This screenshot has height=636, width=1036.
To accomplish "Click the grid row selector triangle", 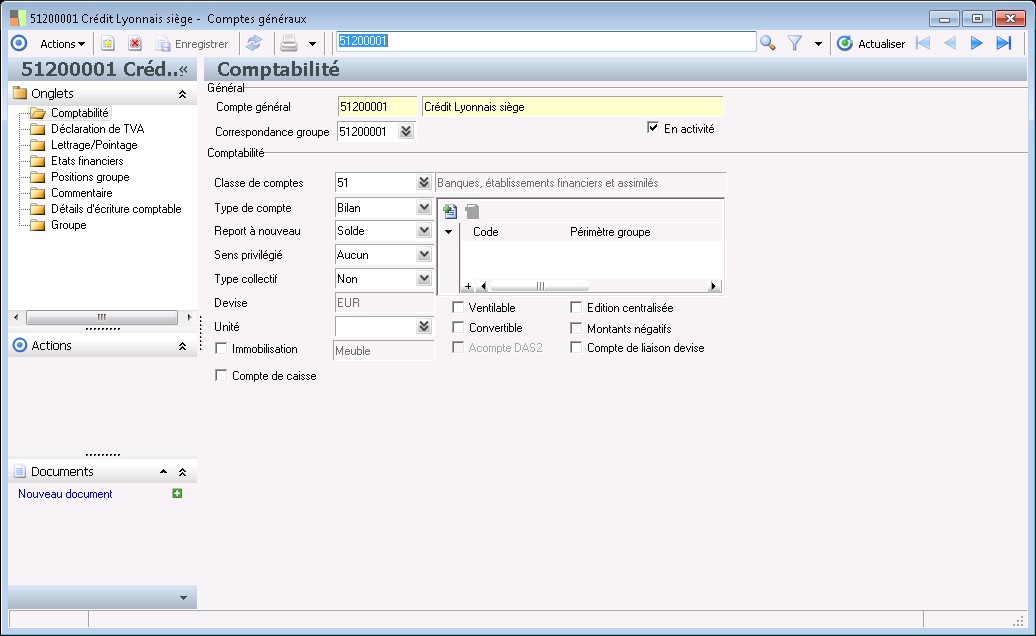I will pyautogui.click(x=449, y=232).
